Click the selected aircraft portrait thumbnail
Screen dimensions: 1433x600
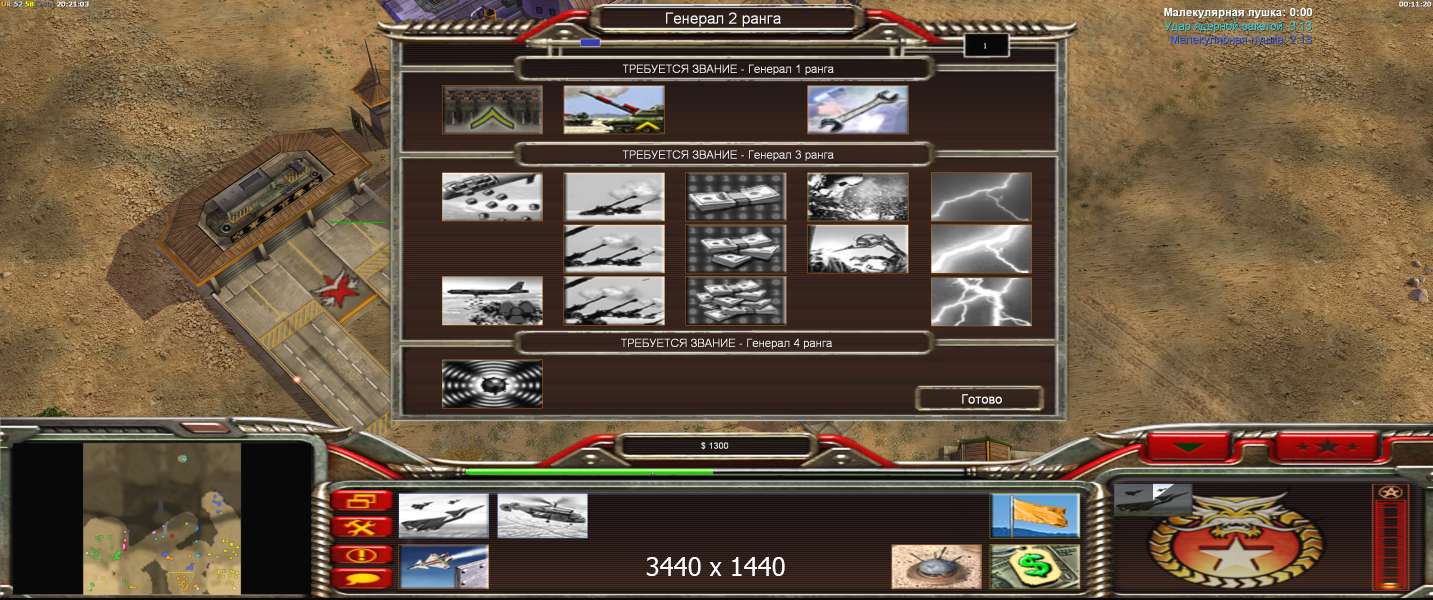click(x=1152, y=499)
